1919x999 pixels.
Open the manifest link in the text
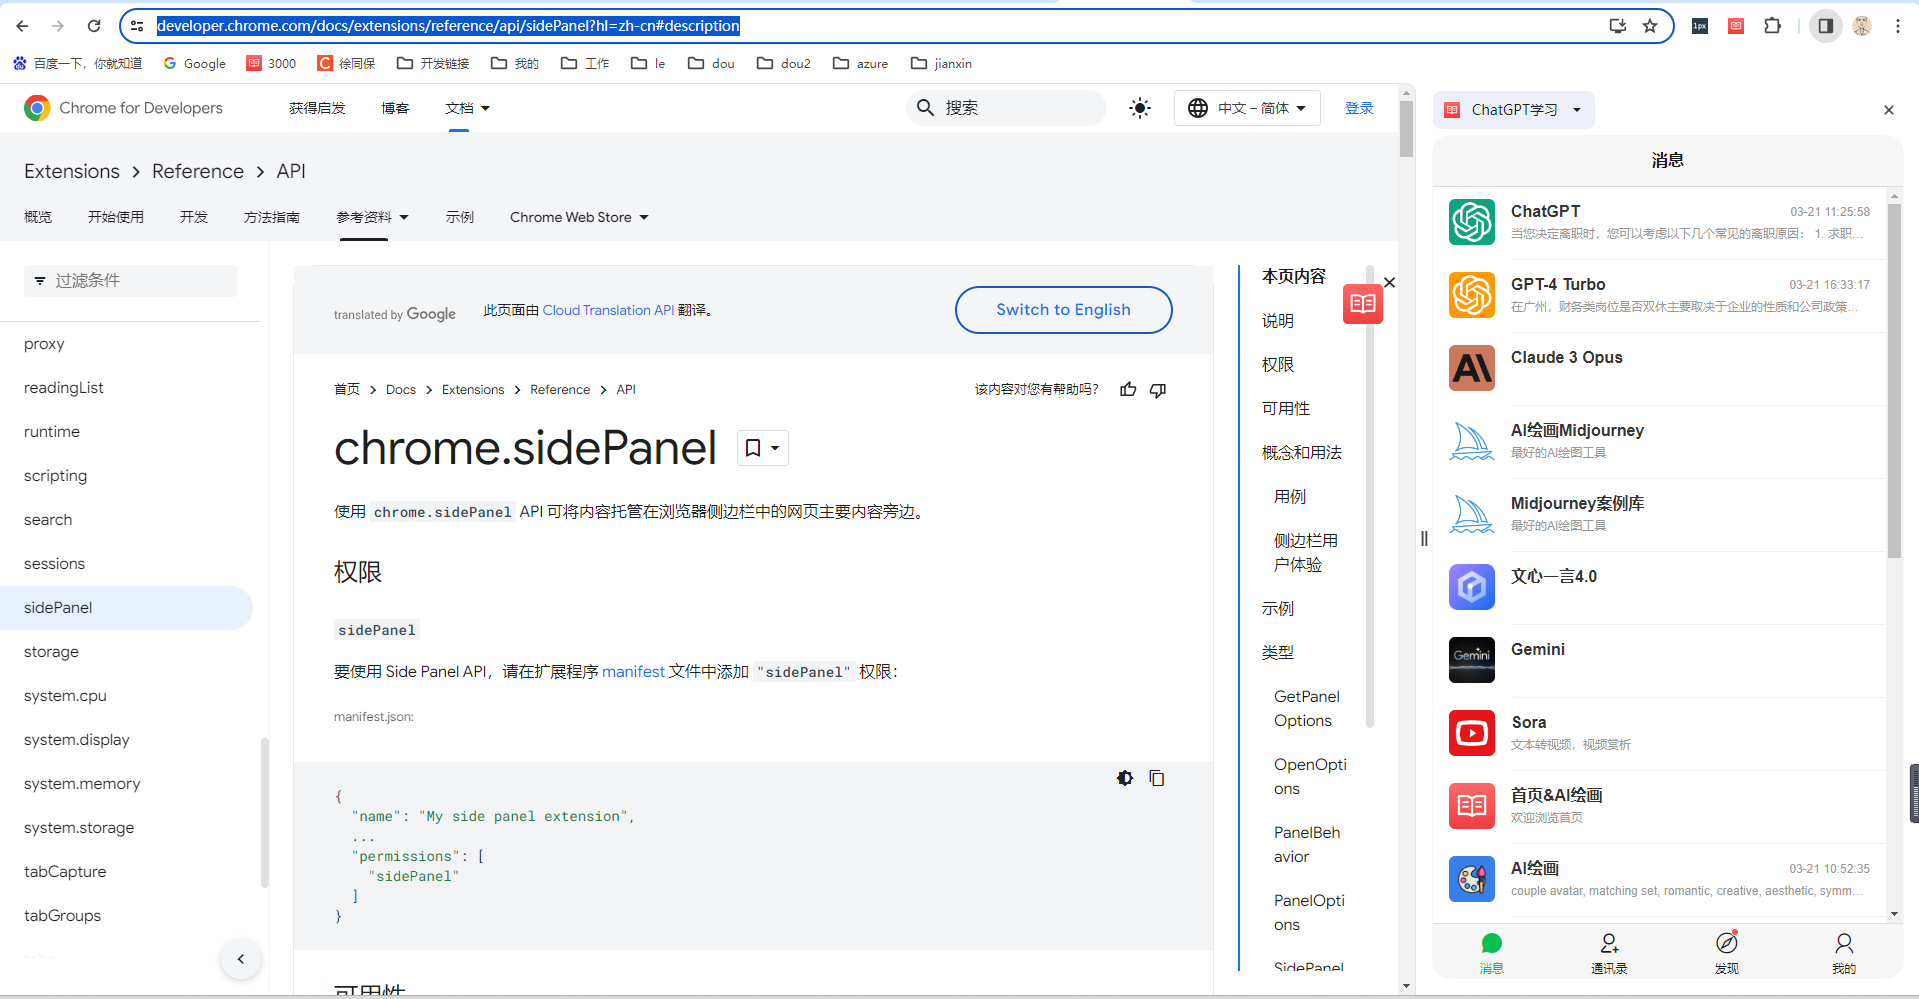(x=633, y=671)
